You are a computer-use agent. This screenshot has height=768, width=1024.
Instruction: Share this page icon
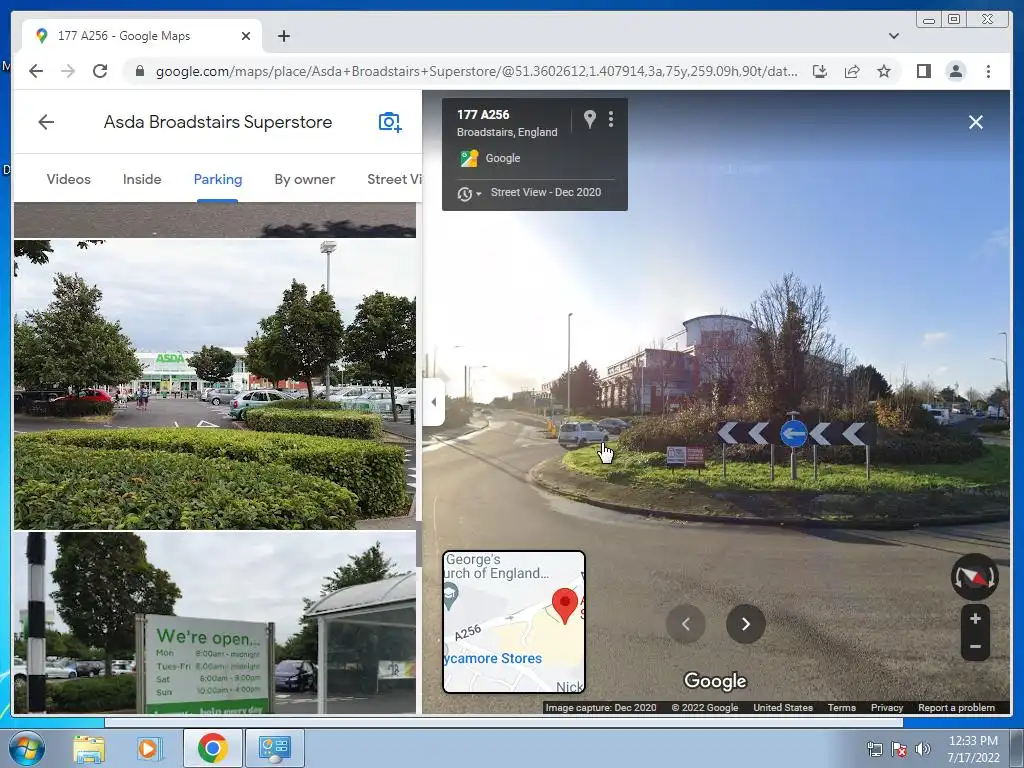pos(852,71)
